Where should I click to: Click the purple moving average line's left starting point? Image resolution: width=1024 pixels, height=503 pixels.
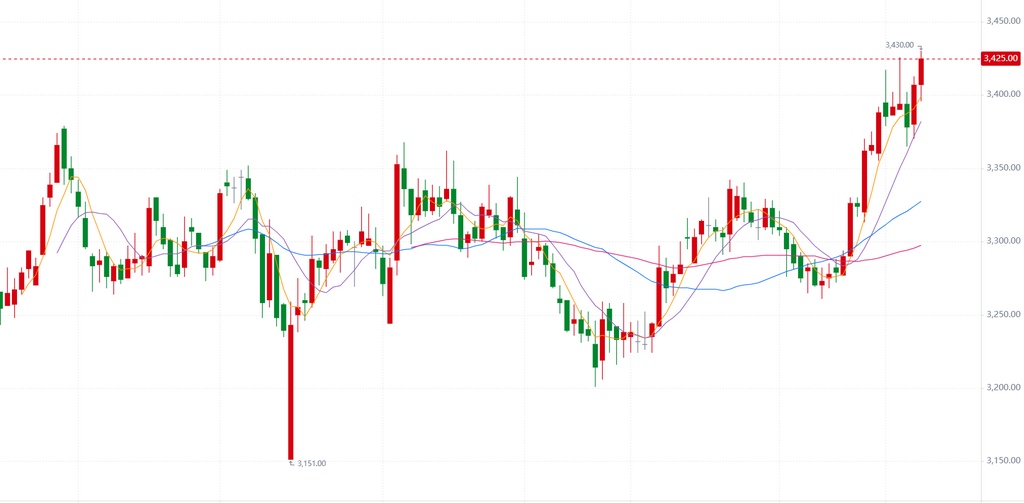pyautogui.click(x=58, y=252)
